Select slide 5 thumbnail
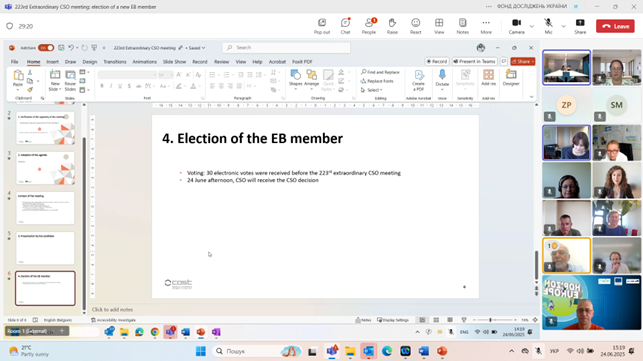643x361 pixels. point(45,248)
